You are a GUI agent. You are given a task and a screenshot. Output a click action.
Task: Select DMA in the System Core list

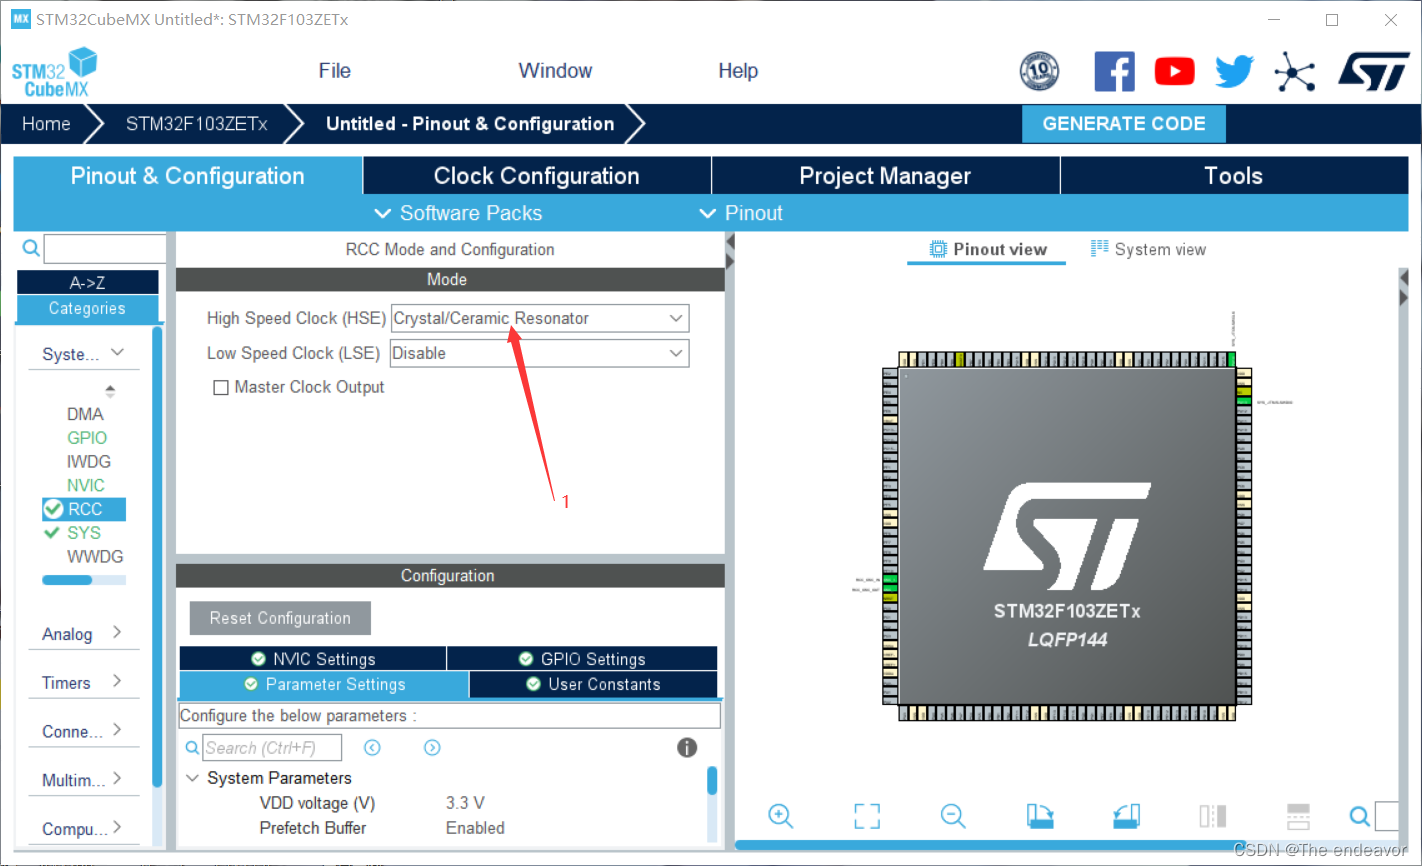click(x=85, y=414)
